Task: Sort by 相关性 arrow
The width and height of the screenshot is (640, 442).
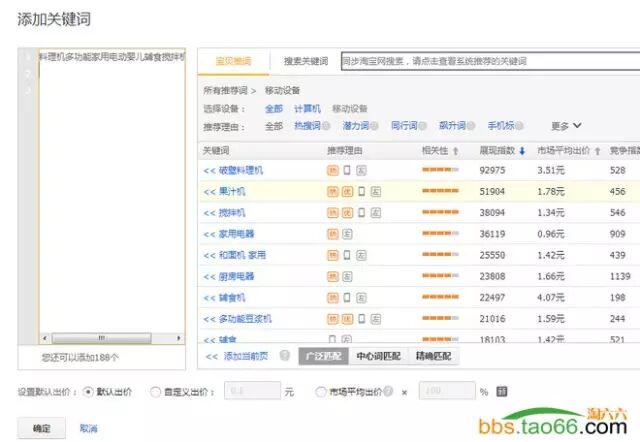Action: point(456,151)
